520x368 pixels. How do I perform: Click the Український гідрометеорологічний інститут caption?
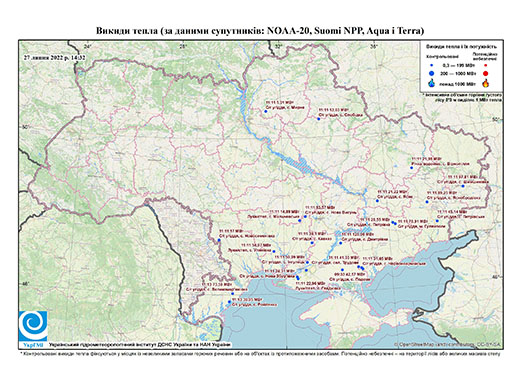[x=140, y=345]
